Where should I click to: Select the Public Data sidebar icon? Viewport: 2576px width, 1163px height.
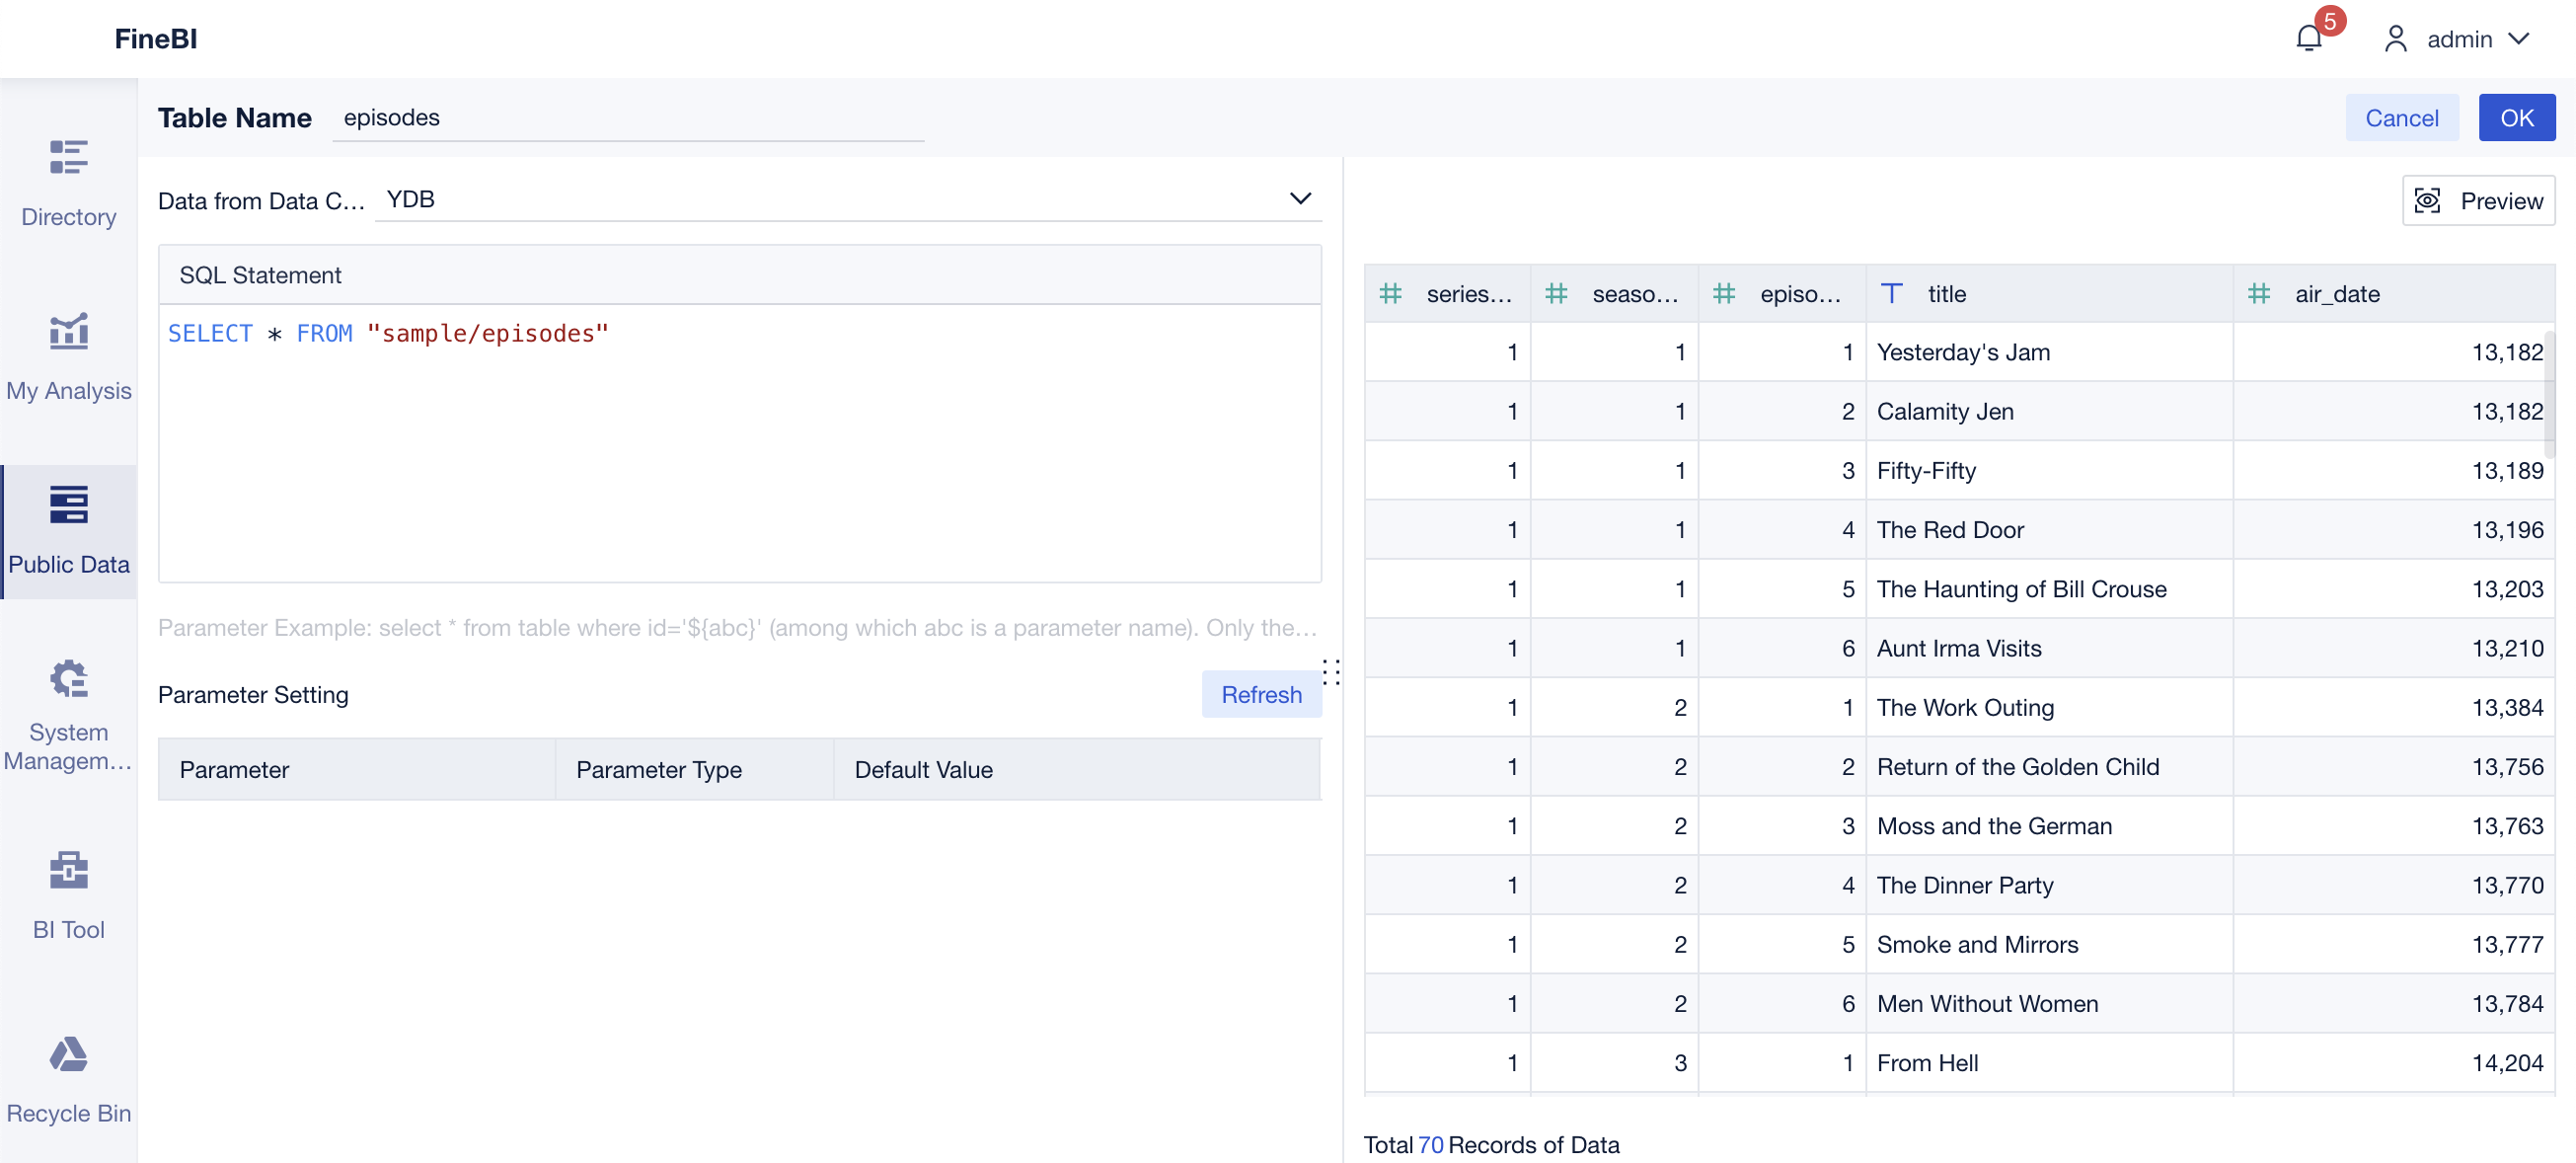68,505
